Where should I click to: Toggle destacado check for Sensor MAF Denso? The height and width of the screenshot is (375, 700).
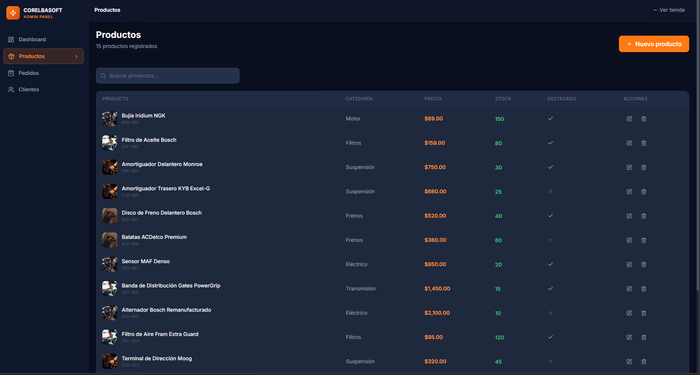click(x=550, y=264)
